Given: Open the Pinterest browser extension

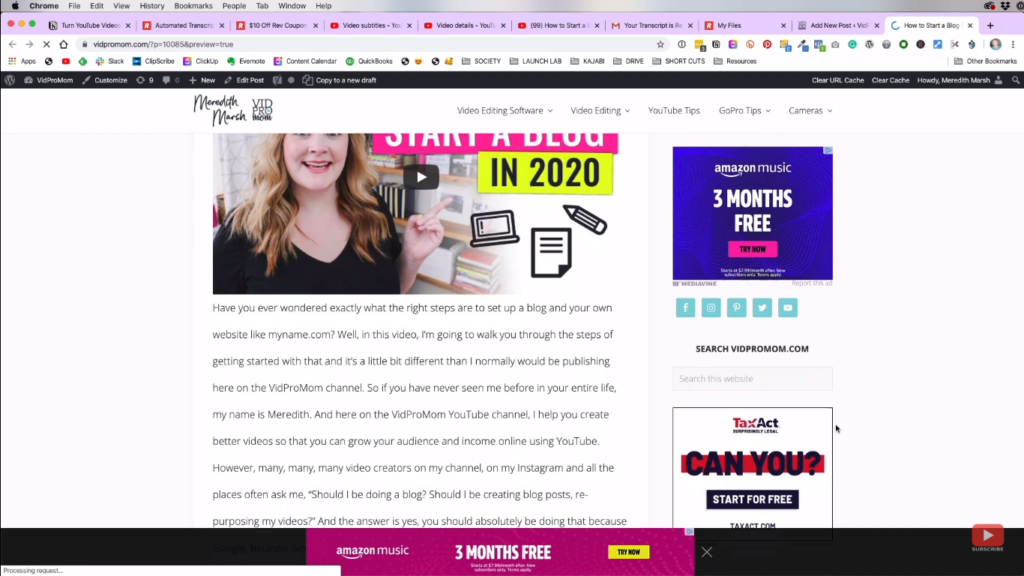Looking at the screenshot, I should 767,44.
